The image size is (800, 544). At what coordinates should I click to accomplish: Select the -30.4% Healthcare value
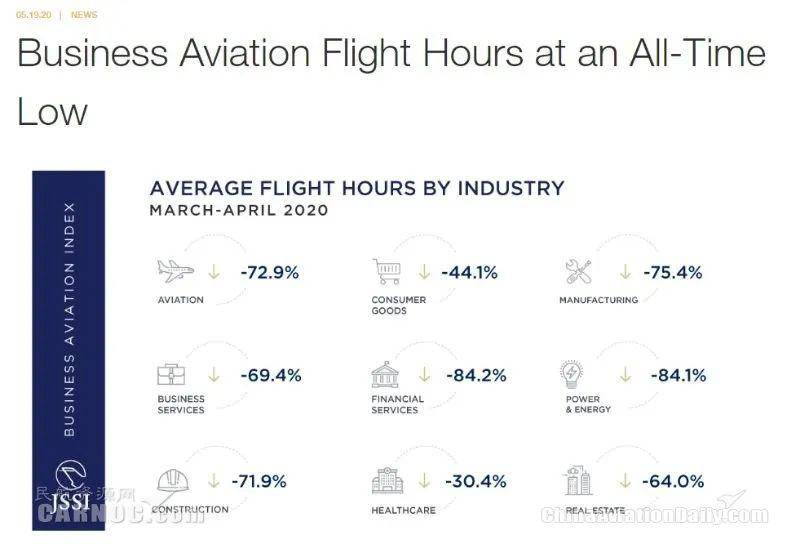tap(476, 481)
